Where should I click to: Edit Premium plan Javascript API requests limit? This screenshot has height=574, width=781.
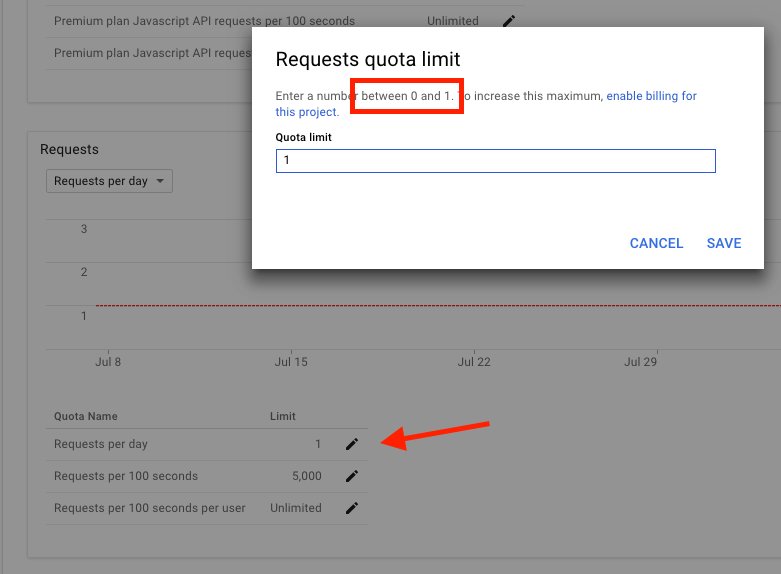coord(509,21)
